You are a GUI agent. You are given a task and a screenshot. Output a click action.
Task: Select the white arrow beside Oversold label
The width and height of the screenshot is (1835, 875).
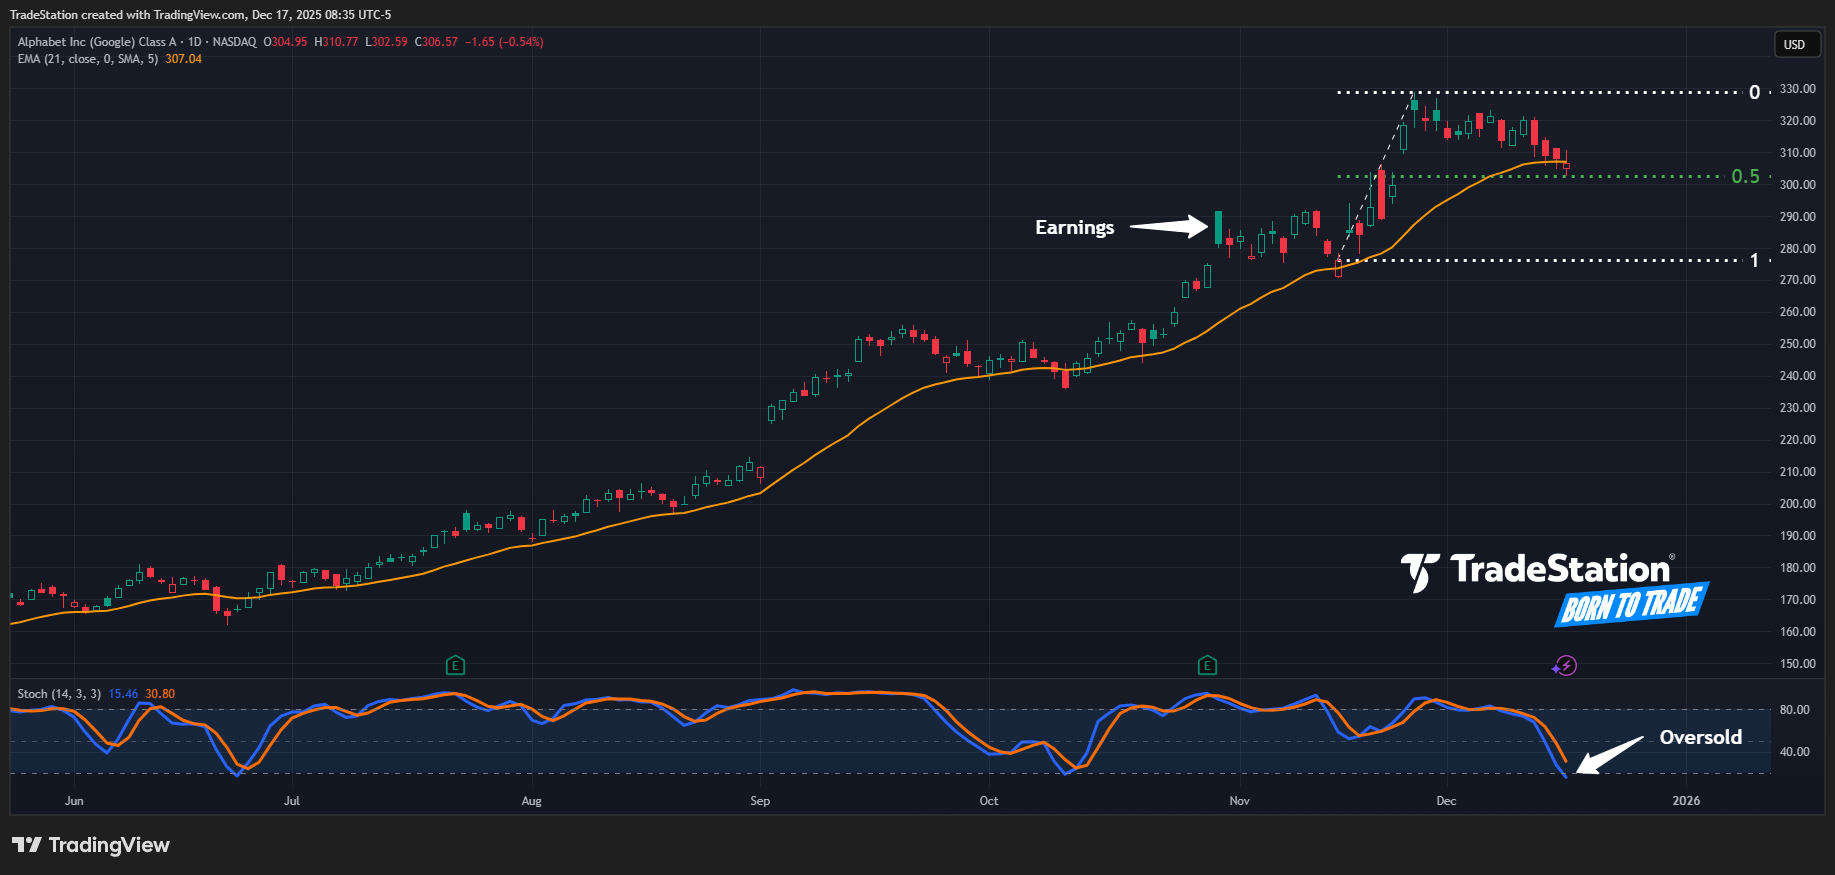click(x=1609, y=755)
